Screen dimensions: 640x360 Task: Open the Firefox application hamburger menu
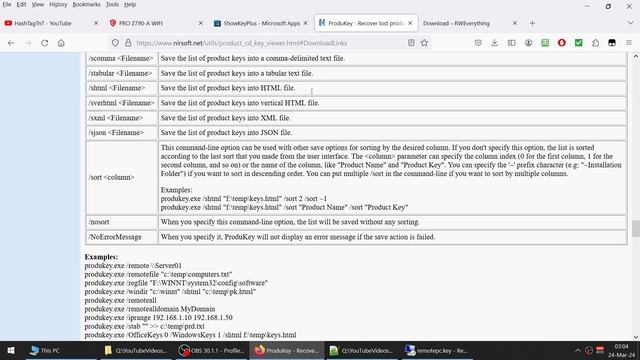coord(629,43)
